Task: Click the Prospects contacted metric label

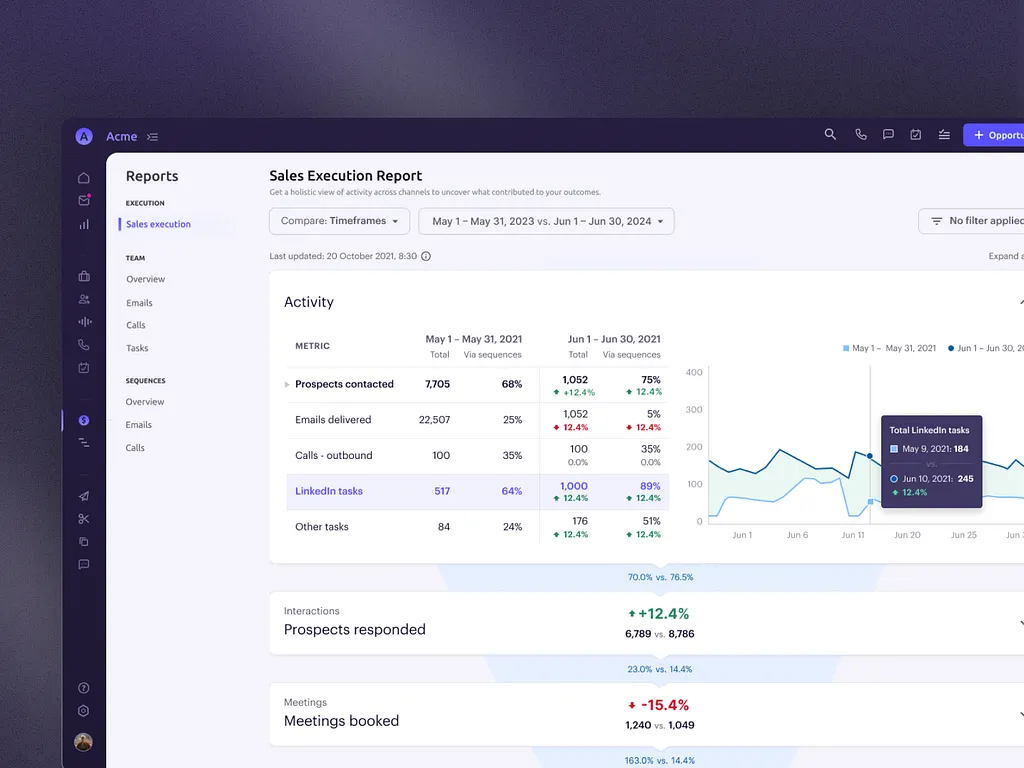Action: [x=344, y=384]
